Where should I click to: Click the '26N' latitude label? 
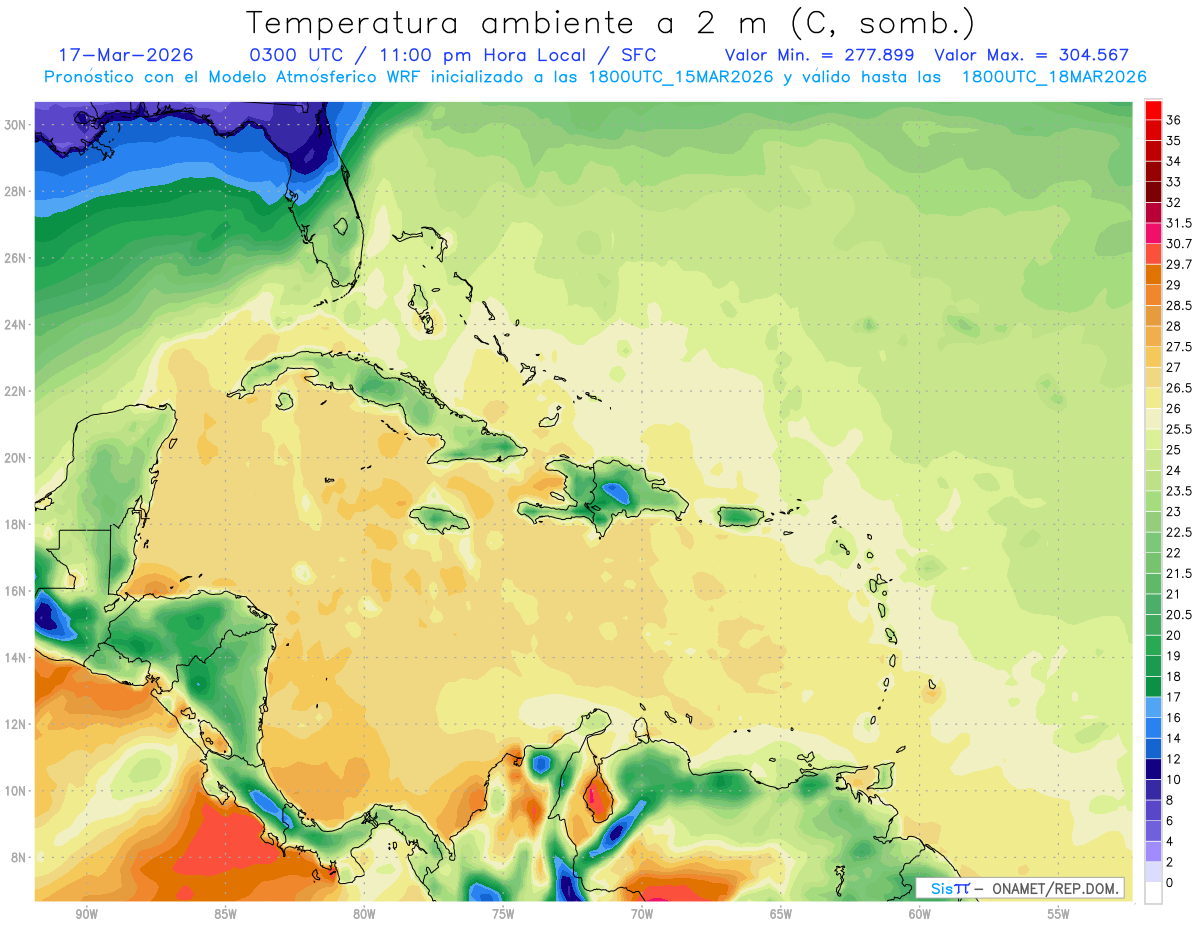point(17,258)
